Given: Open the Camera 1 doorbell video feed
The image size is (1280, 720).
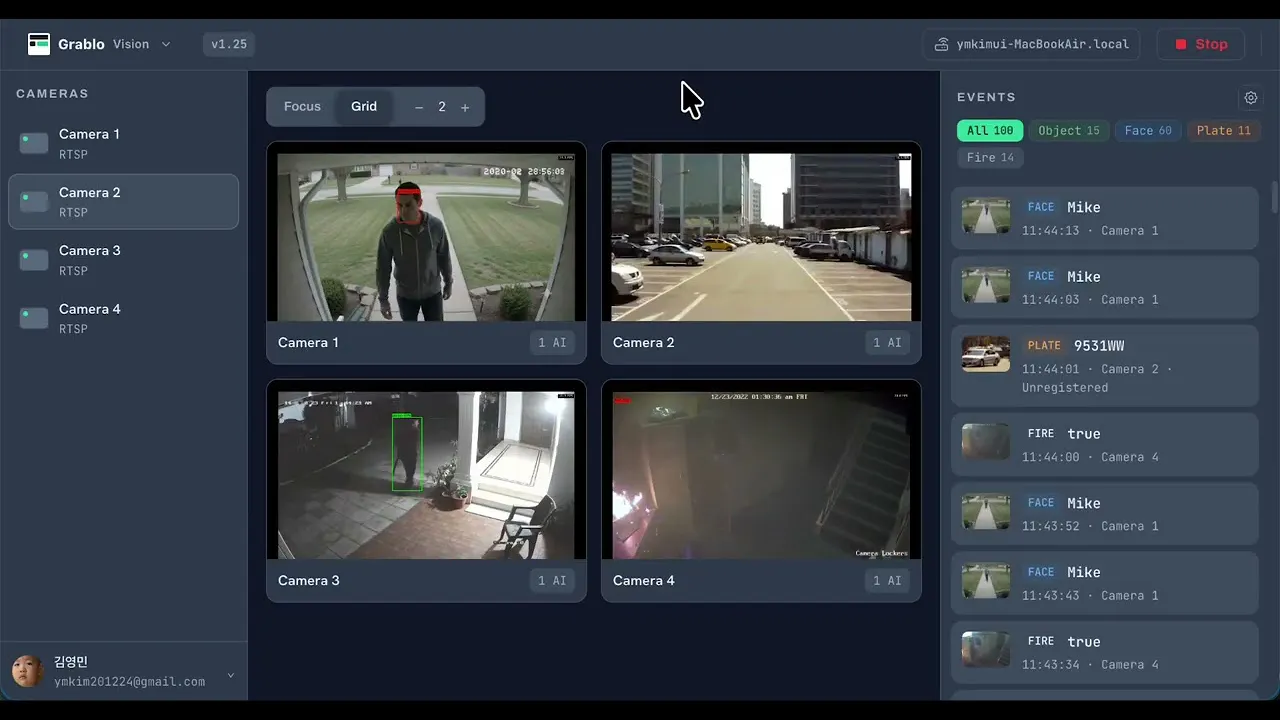Looking at the screenshot, I should [426, 237].
